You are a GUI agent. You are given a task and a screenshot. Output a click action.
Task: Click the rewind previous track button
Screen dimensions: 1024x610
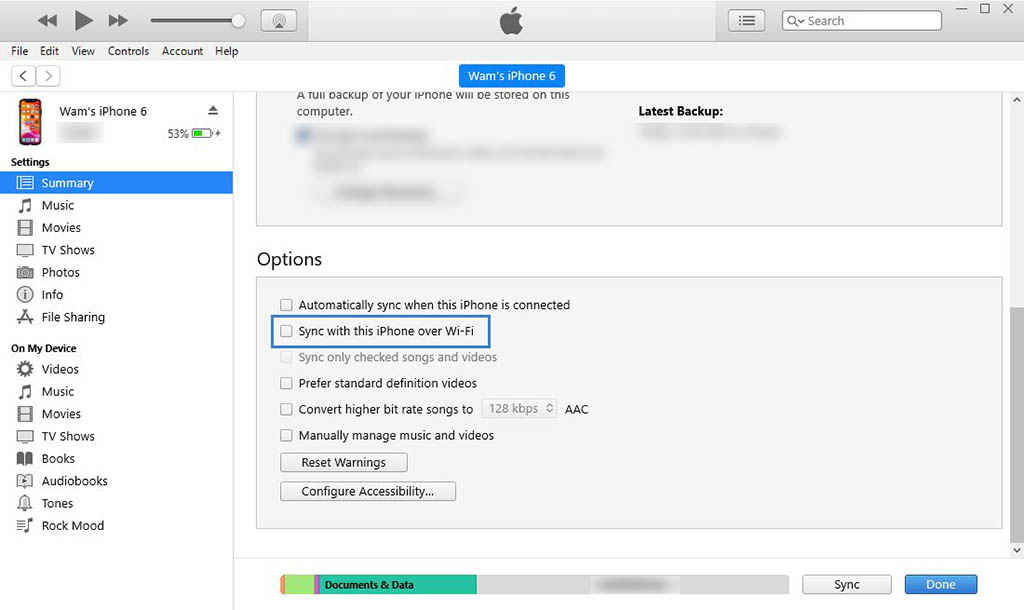[47, 21]
